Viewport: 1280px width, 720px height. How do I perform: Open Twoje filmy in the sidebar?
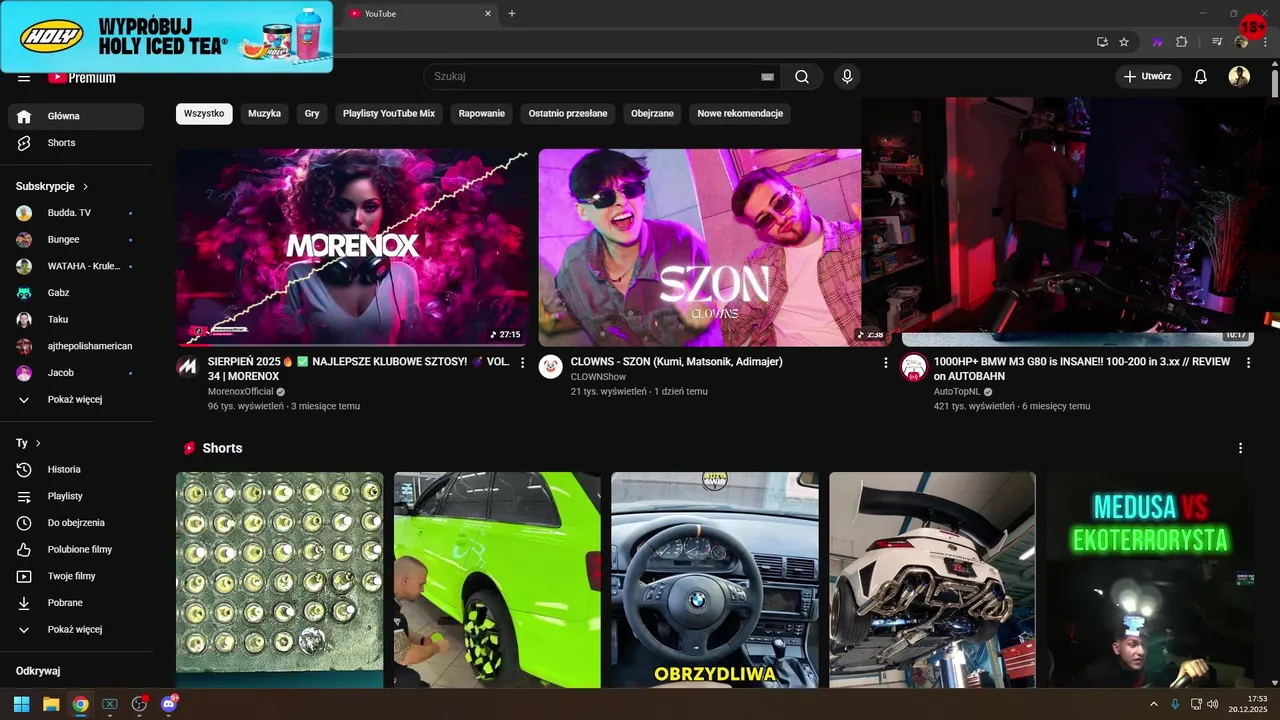(76, 576)
